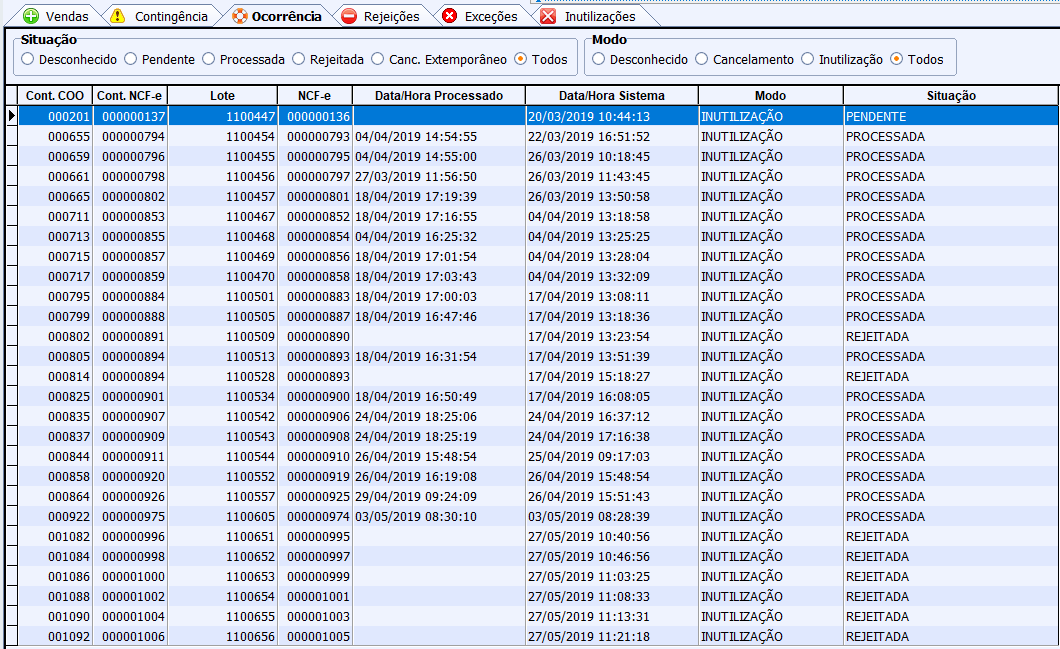The height and width of the screenshot is (649, 1060).
Task: Switch to the Contingência tab
Action: (161, 16)
